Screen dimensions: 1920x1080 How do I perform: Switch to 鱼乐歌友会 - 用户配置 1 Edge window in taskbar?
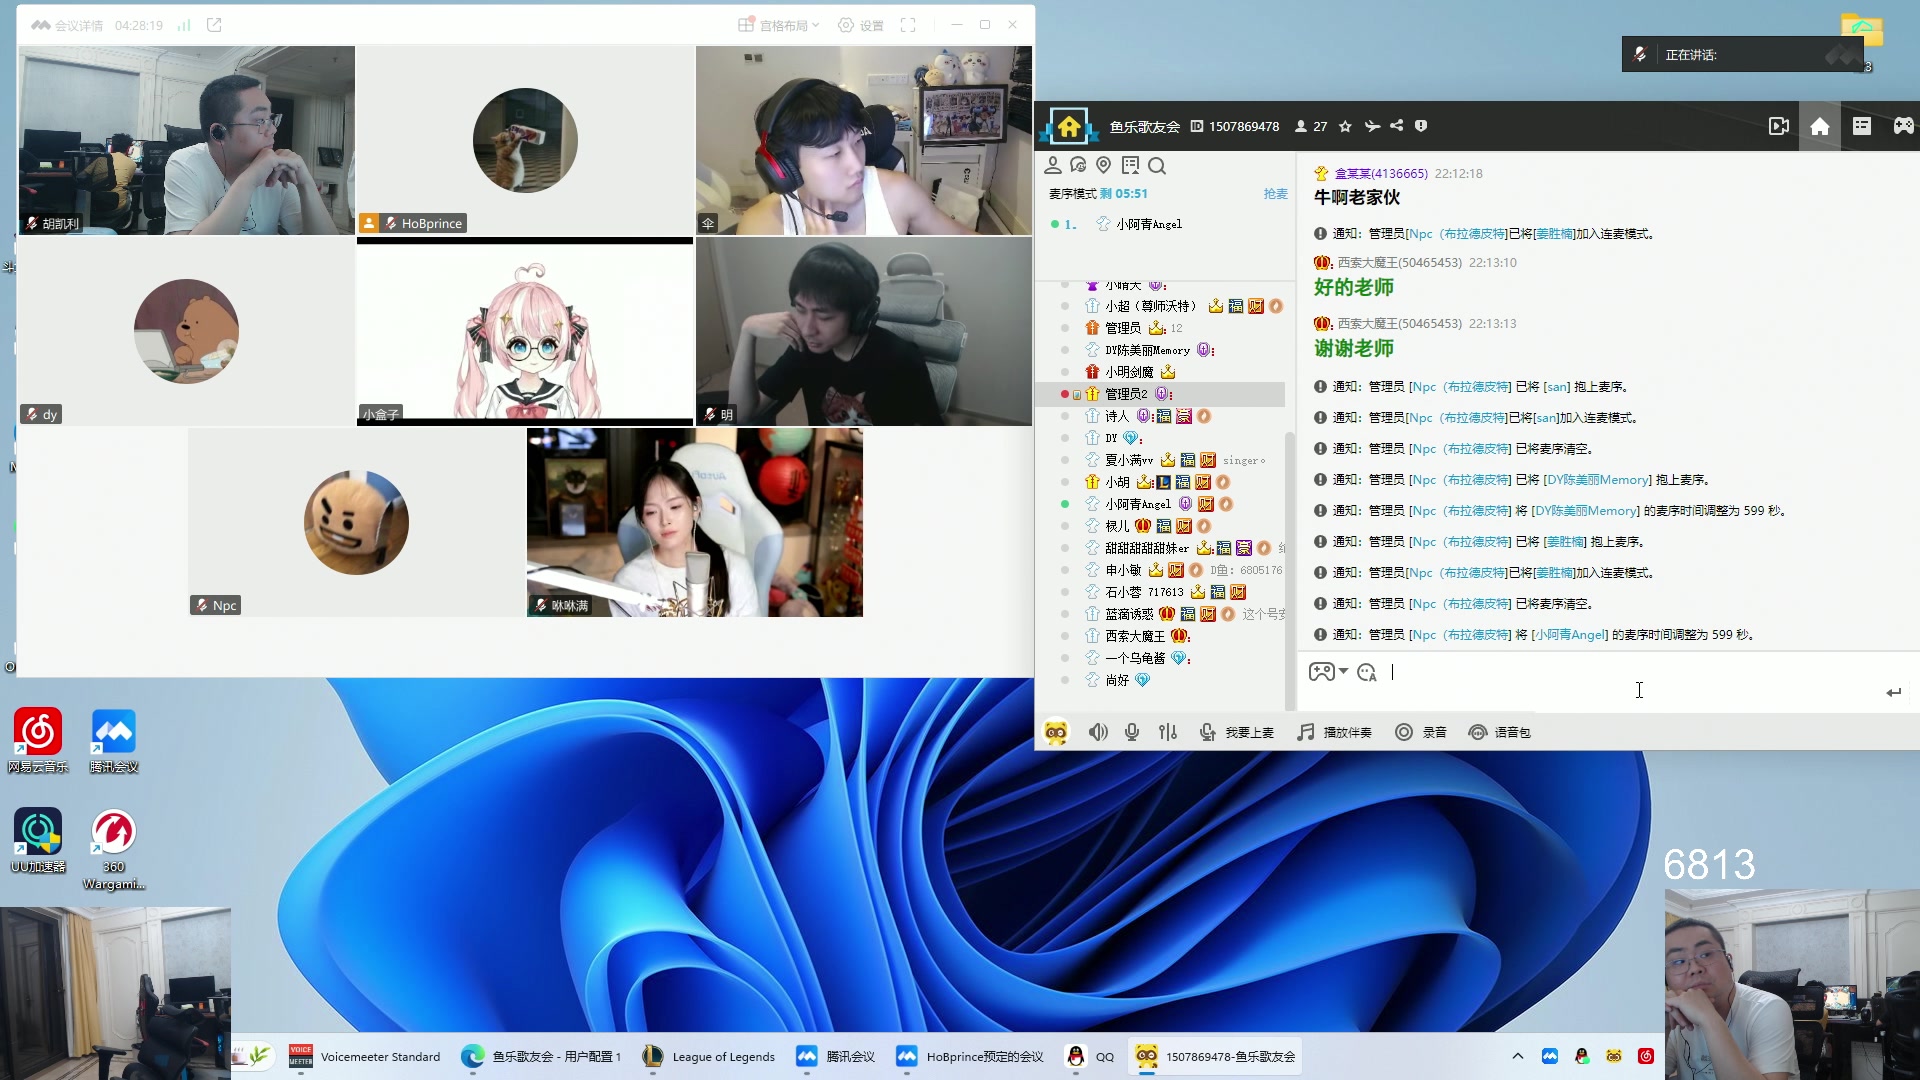(x=541, y=1056)
